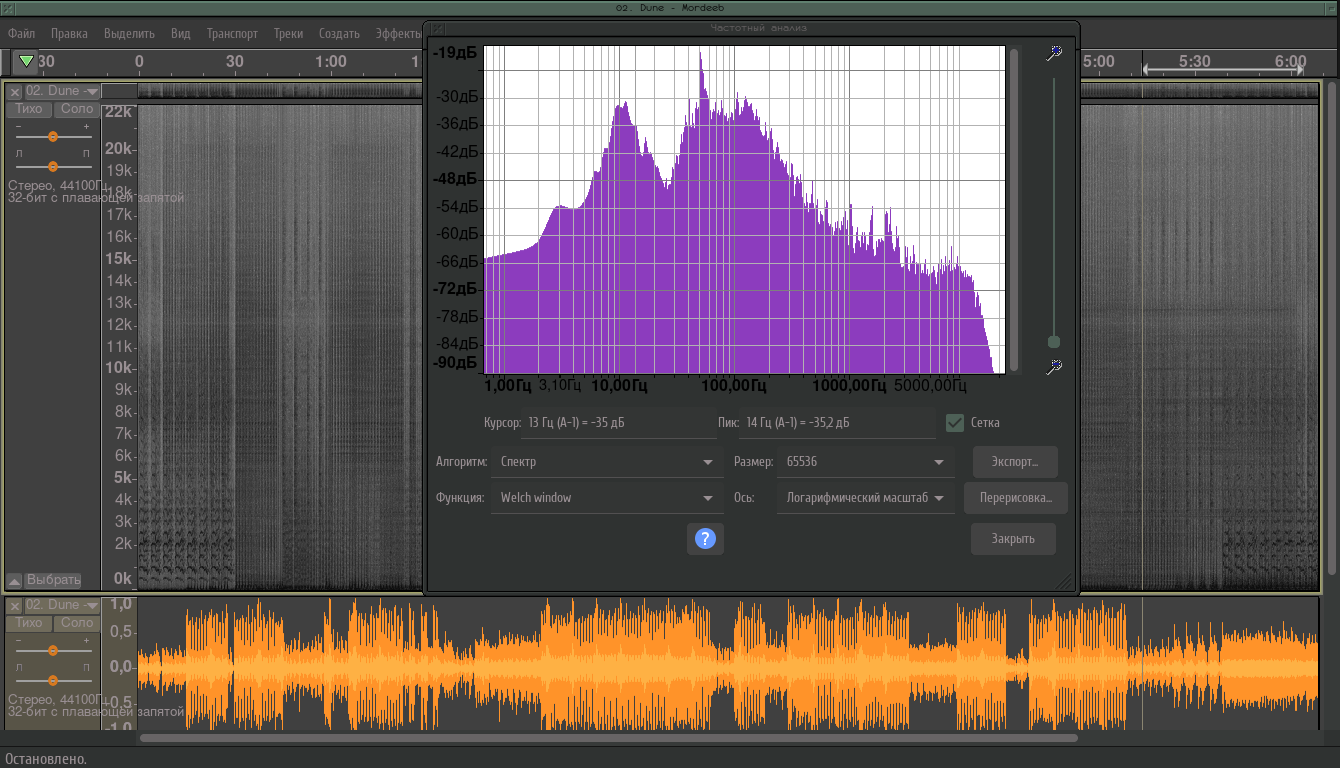Screen dimensions: 1340x768
Task: Click the dialog resize grip corner
Action: point(1064,580)
